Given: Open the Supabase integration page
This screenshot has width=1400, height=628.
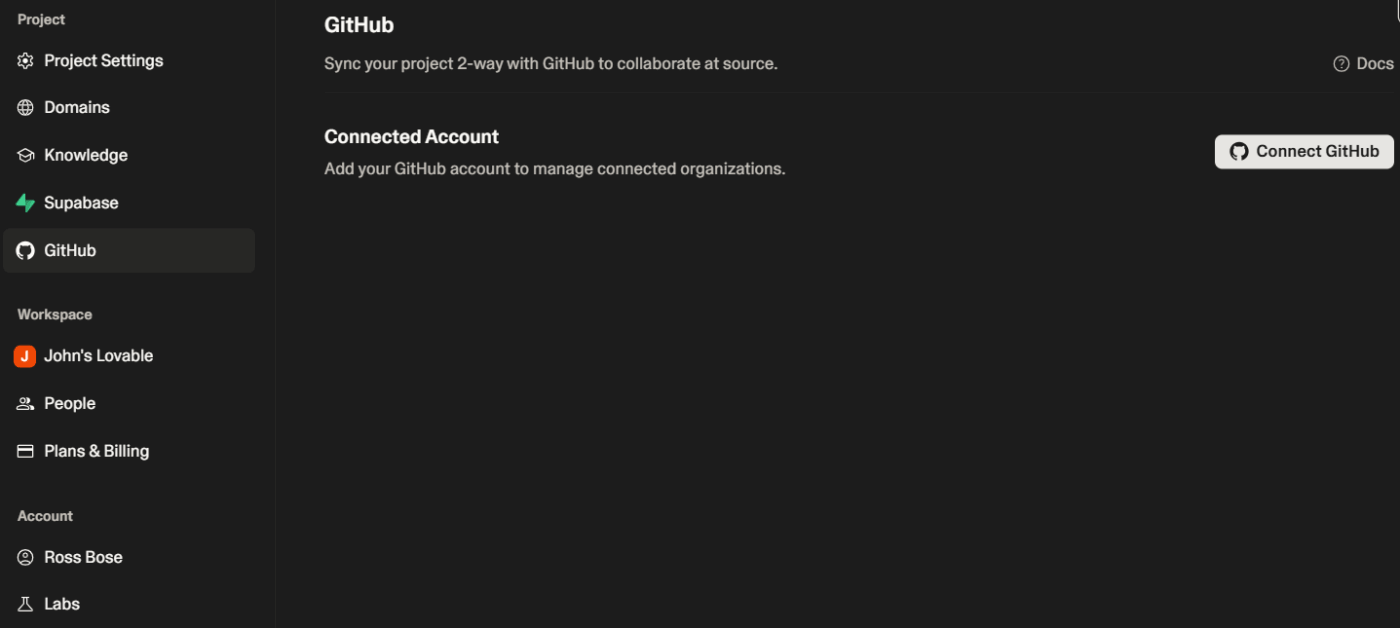Looking at the screenshot, I should point(80,202).
